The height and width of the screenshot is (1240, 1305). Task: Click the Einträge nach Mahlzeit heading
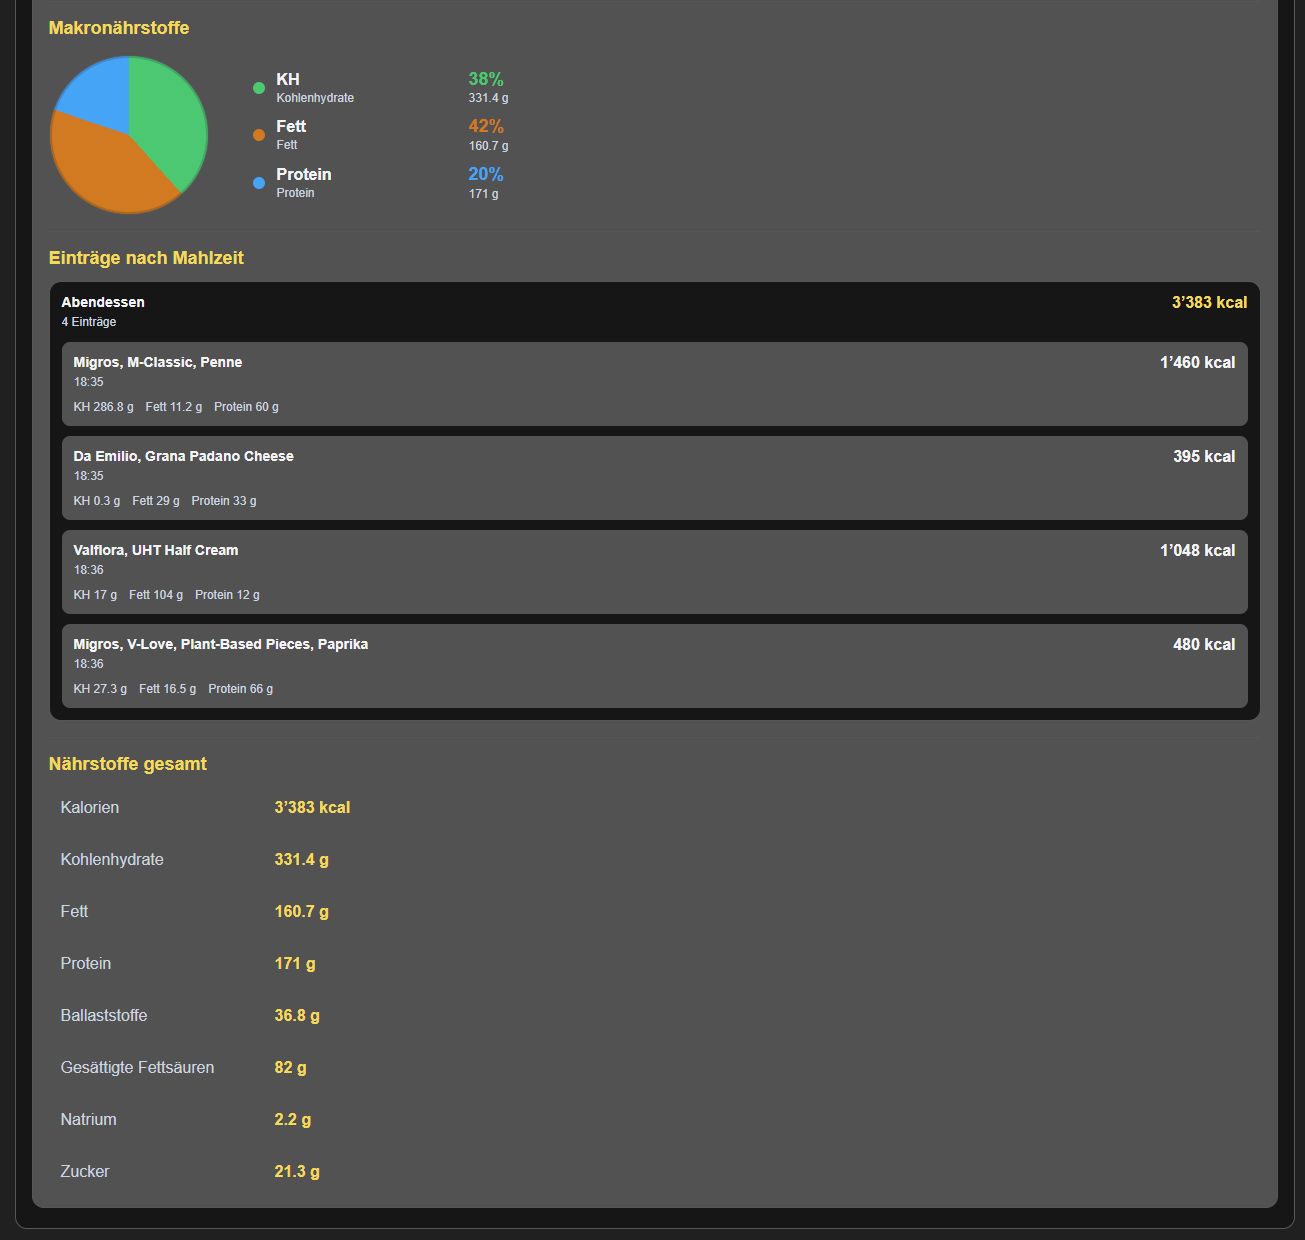pos(146,258)
